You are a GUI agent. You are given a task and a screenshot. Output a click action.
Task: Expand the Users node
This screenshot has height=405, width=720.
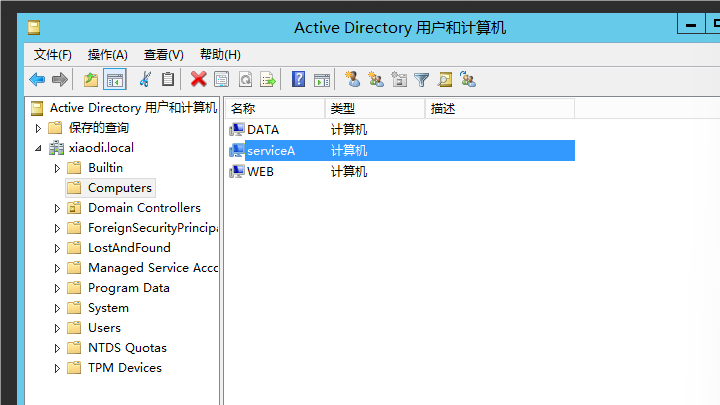pyautogui.click(x=57, y=328)
